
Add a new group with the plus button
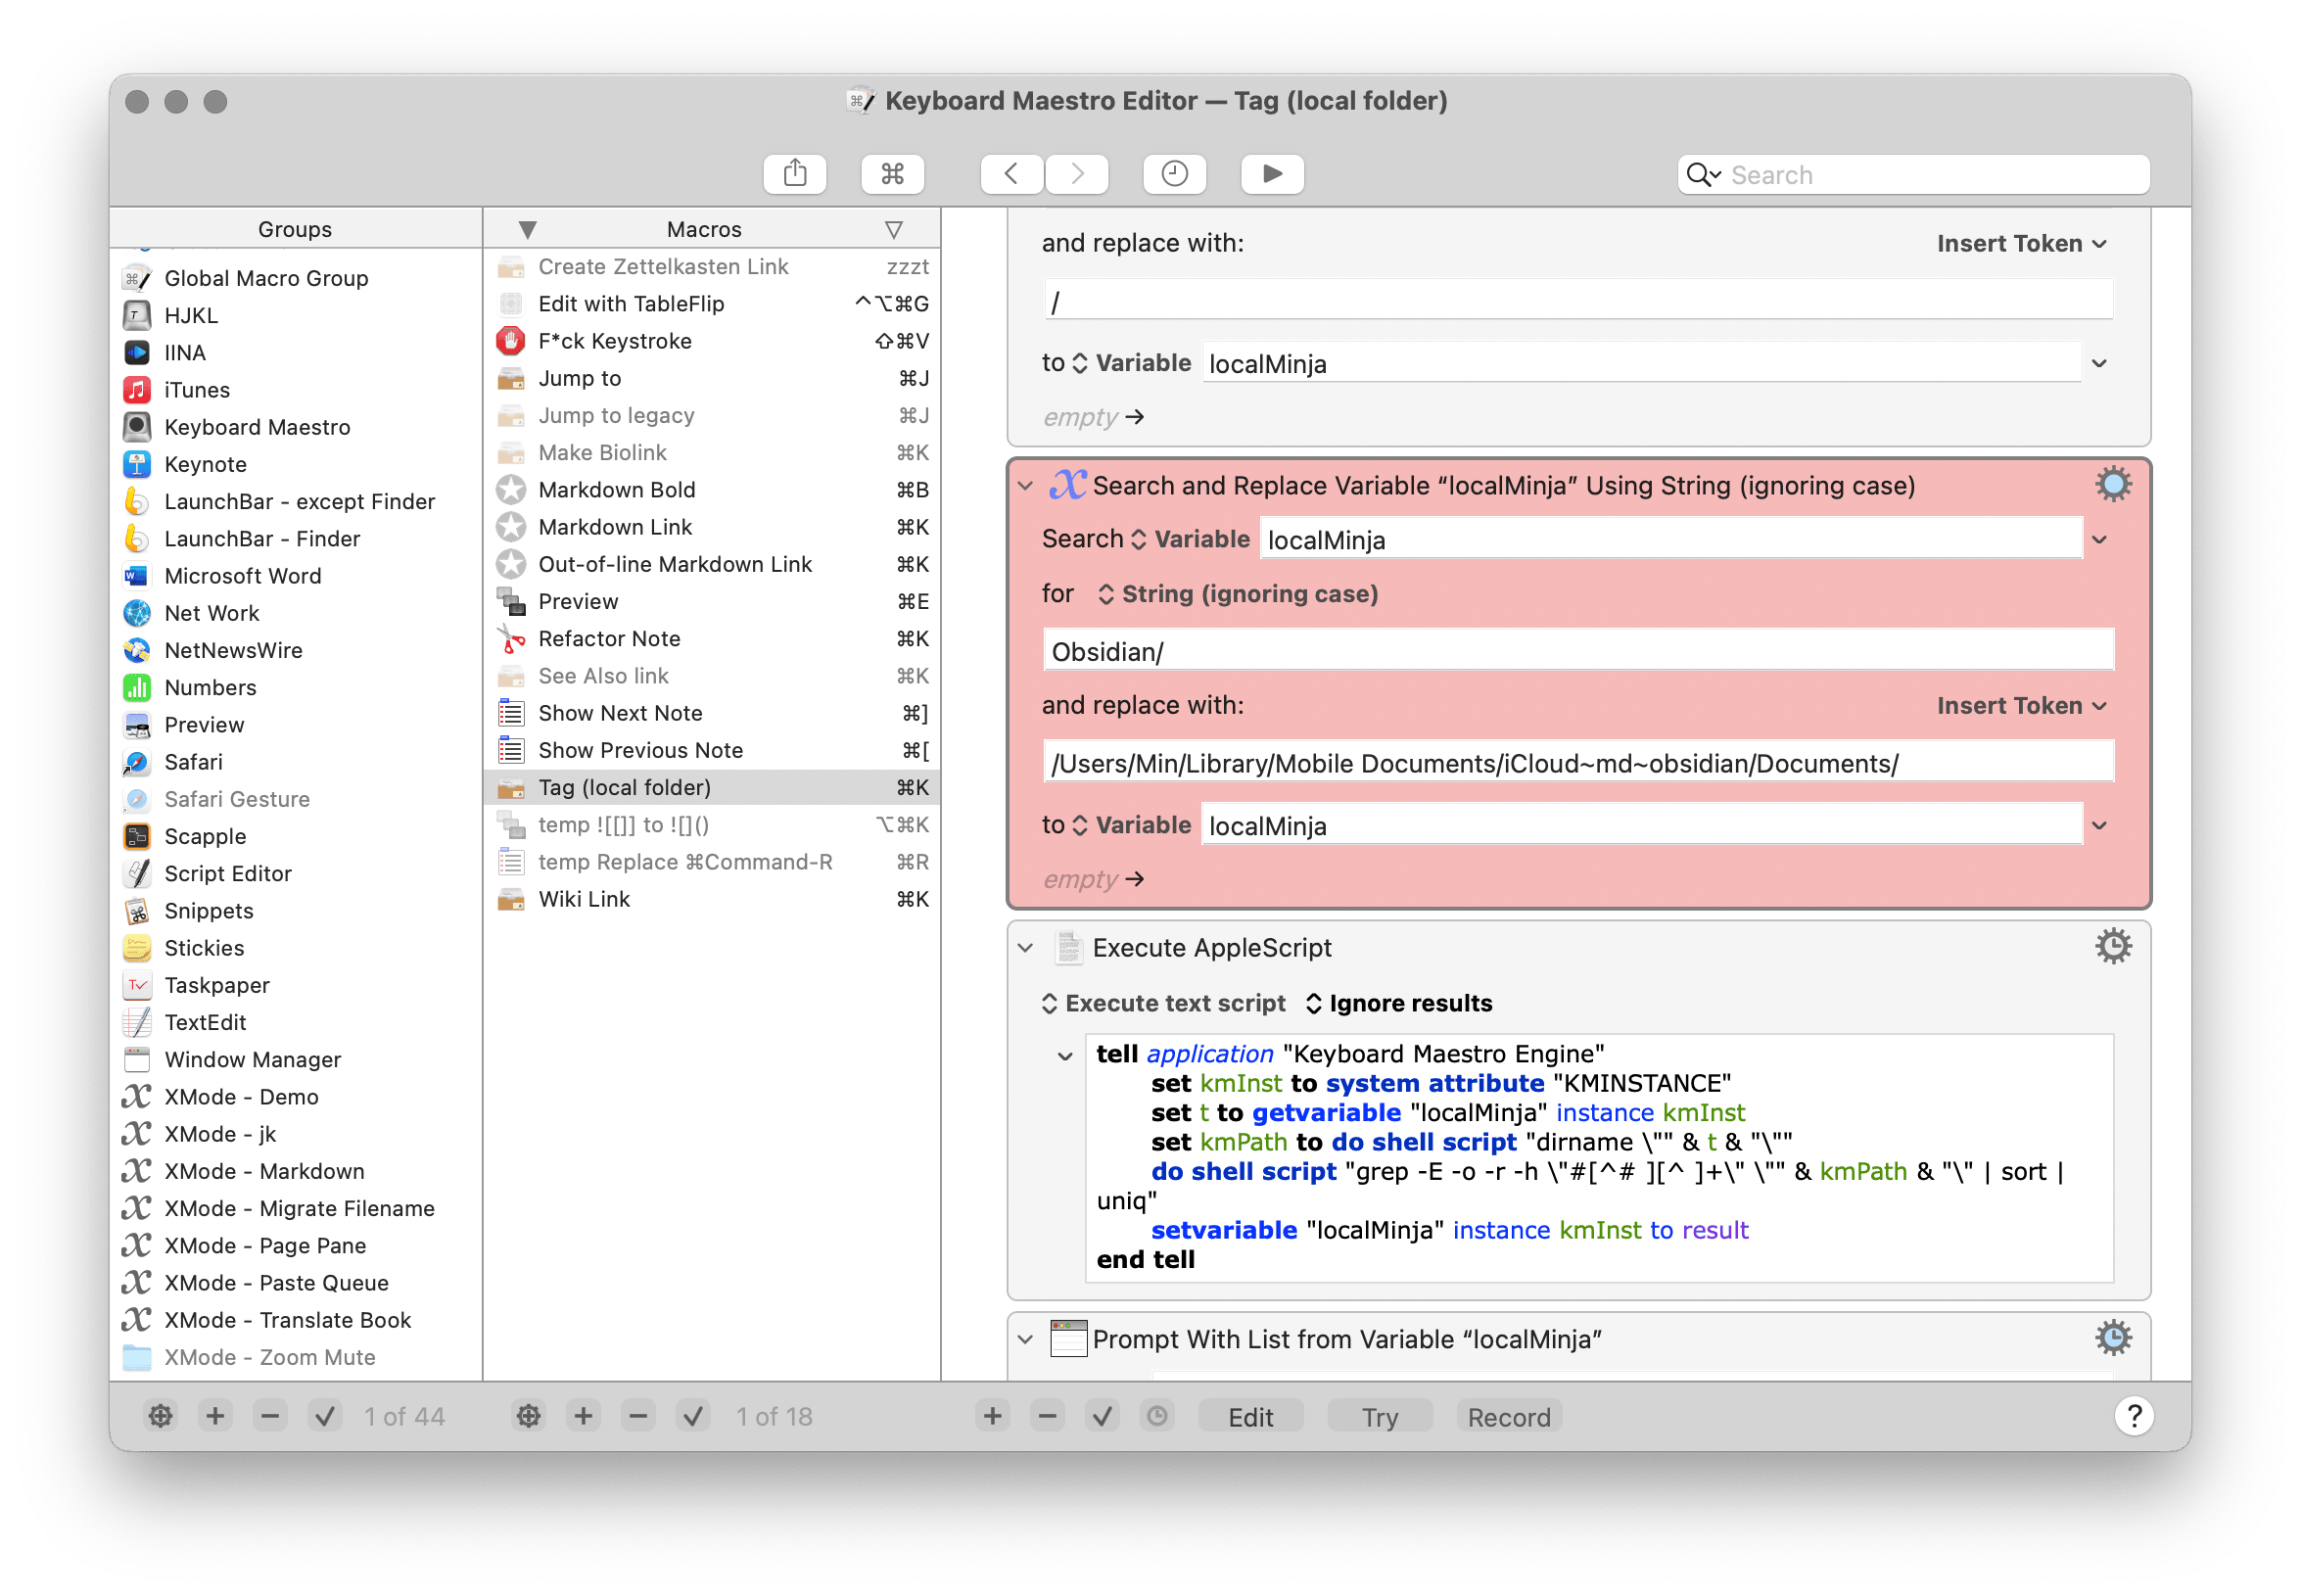(215, 1417)
